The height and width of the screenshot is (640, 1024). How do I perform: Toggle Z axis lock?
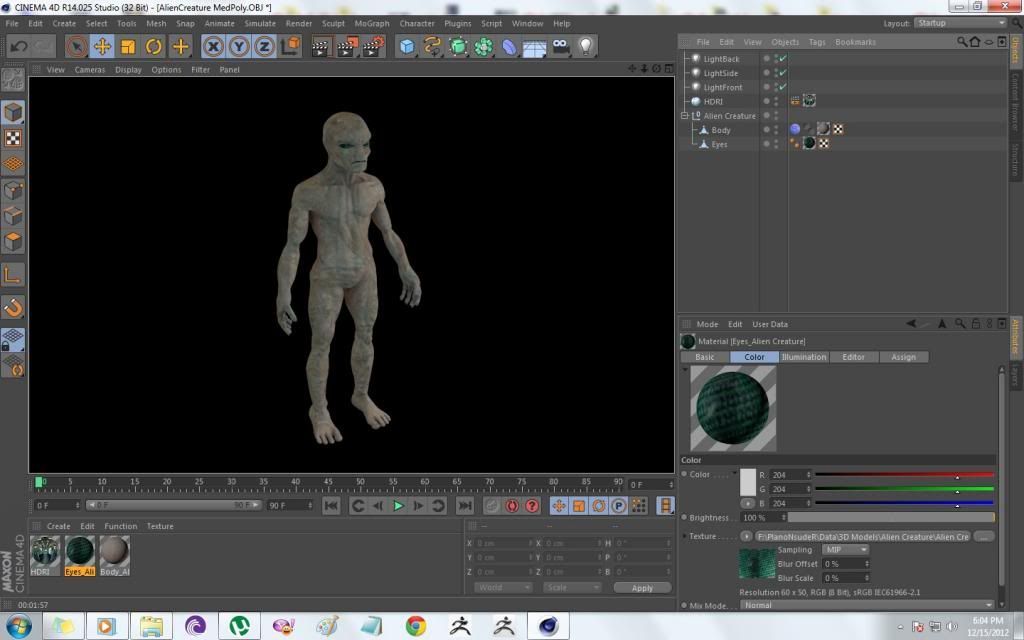click(x=264, y=46)
